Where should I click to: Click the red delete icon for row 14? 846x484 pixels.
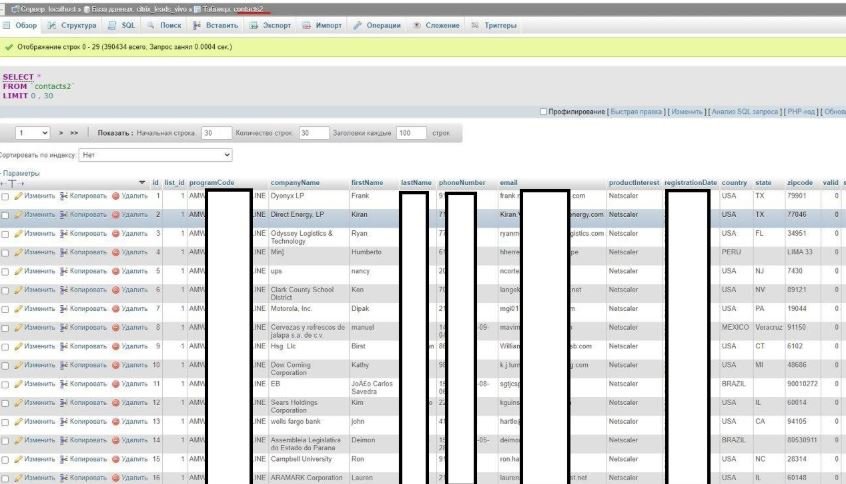point(115,440)
